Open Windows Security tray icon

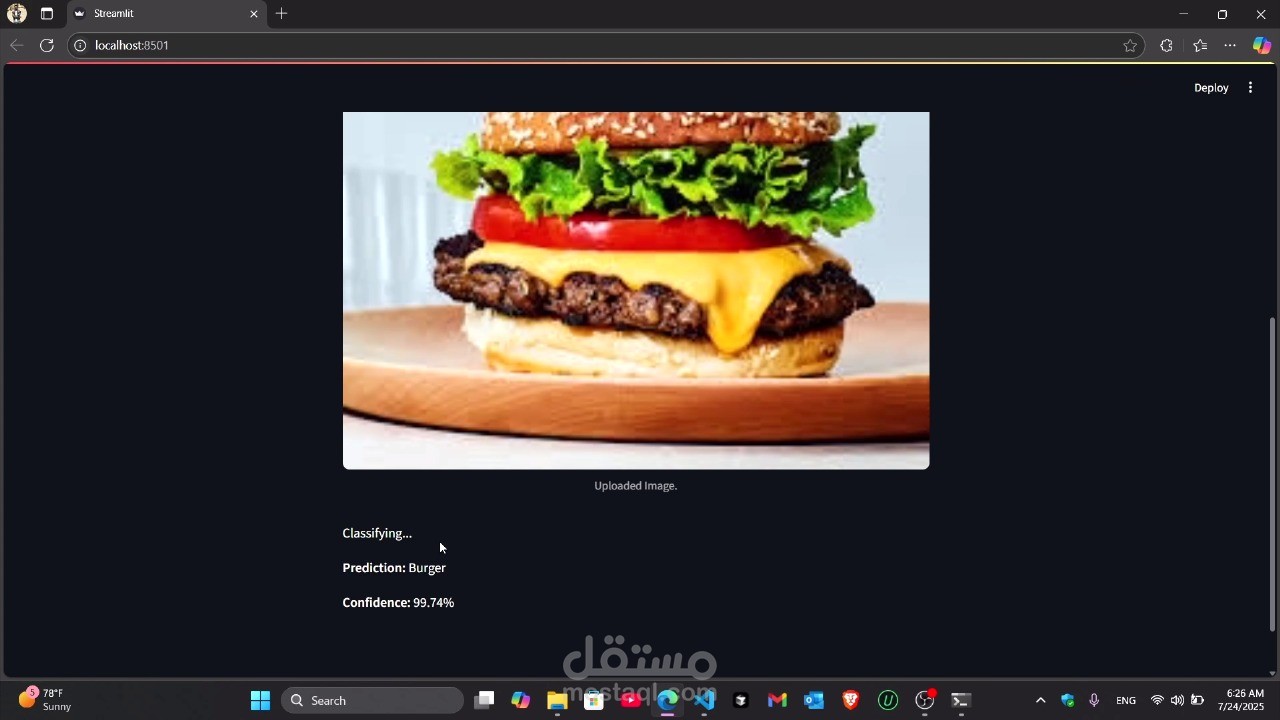1068,701
